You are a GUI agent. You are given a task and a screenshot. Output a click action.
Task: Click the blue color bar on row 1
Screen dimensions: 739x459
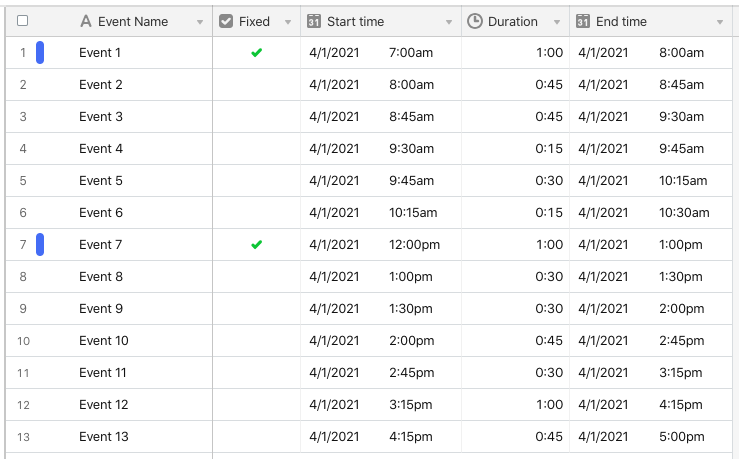pos(40,52)
